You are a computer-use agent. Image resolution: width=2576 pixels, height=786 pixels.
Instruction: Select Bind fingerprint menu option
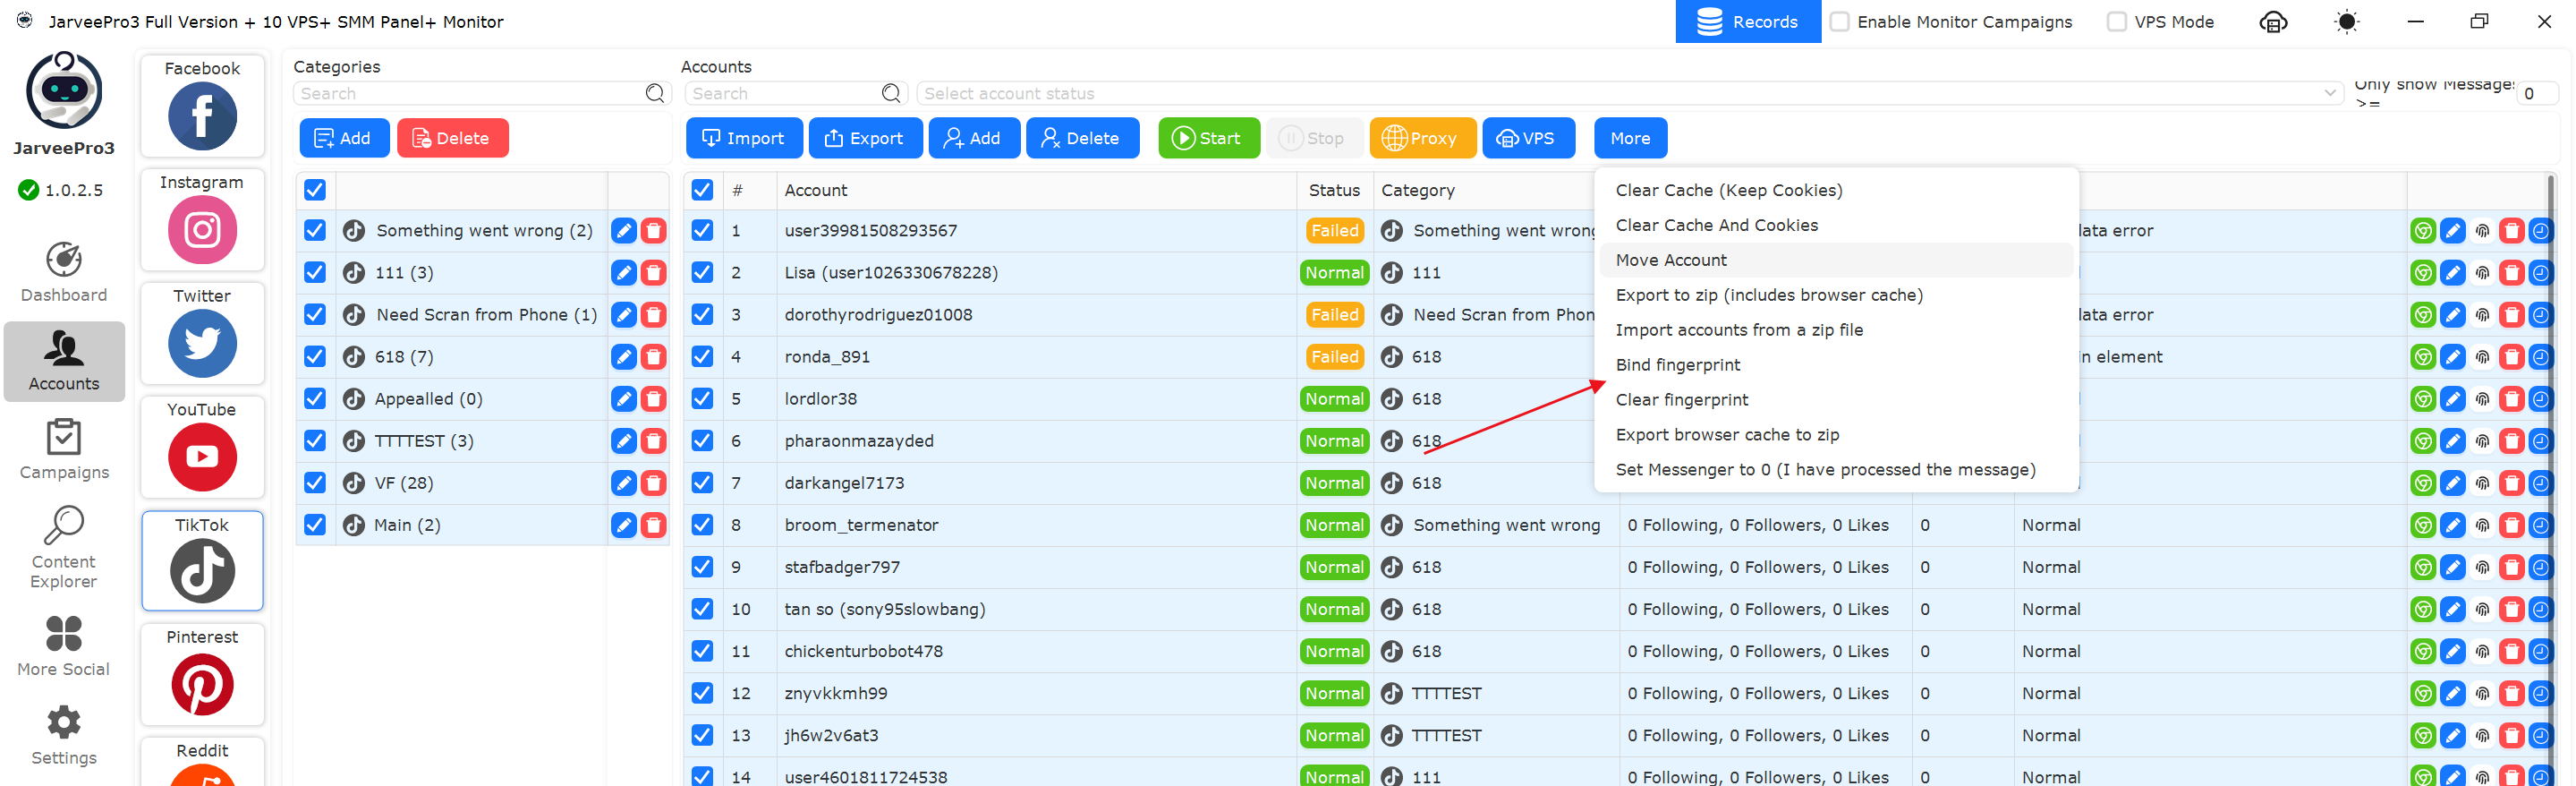click(1677, 365)
